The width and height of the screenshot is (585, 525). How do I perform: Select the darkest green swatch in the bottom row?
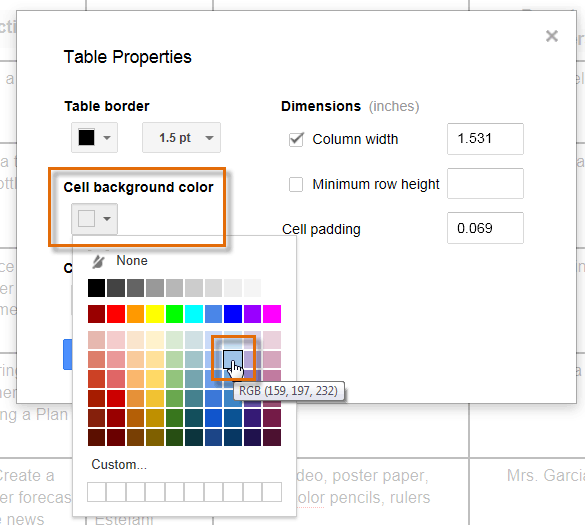(x=174, y=437)
